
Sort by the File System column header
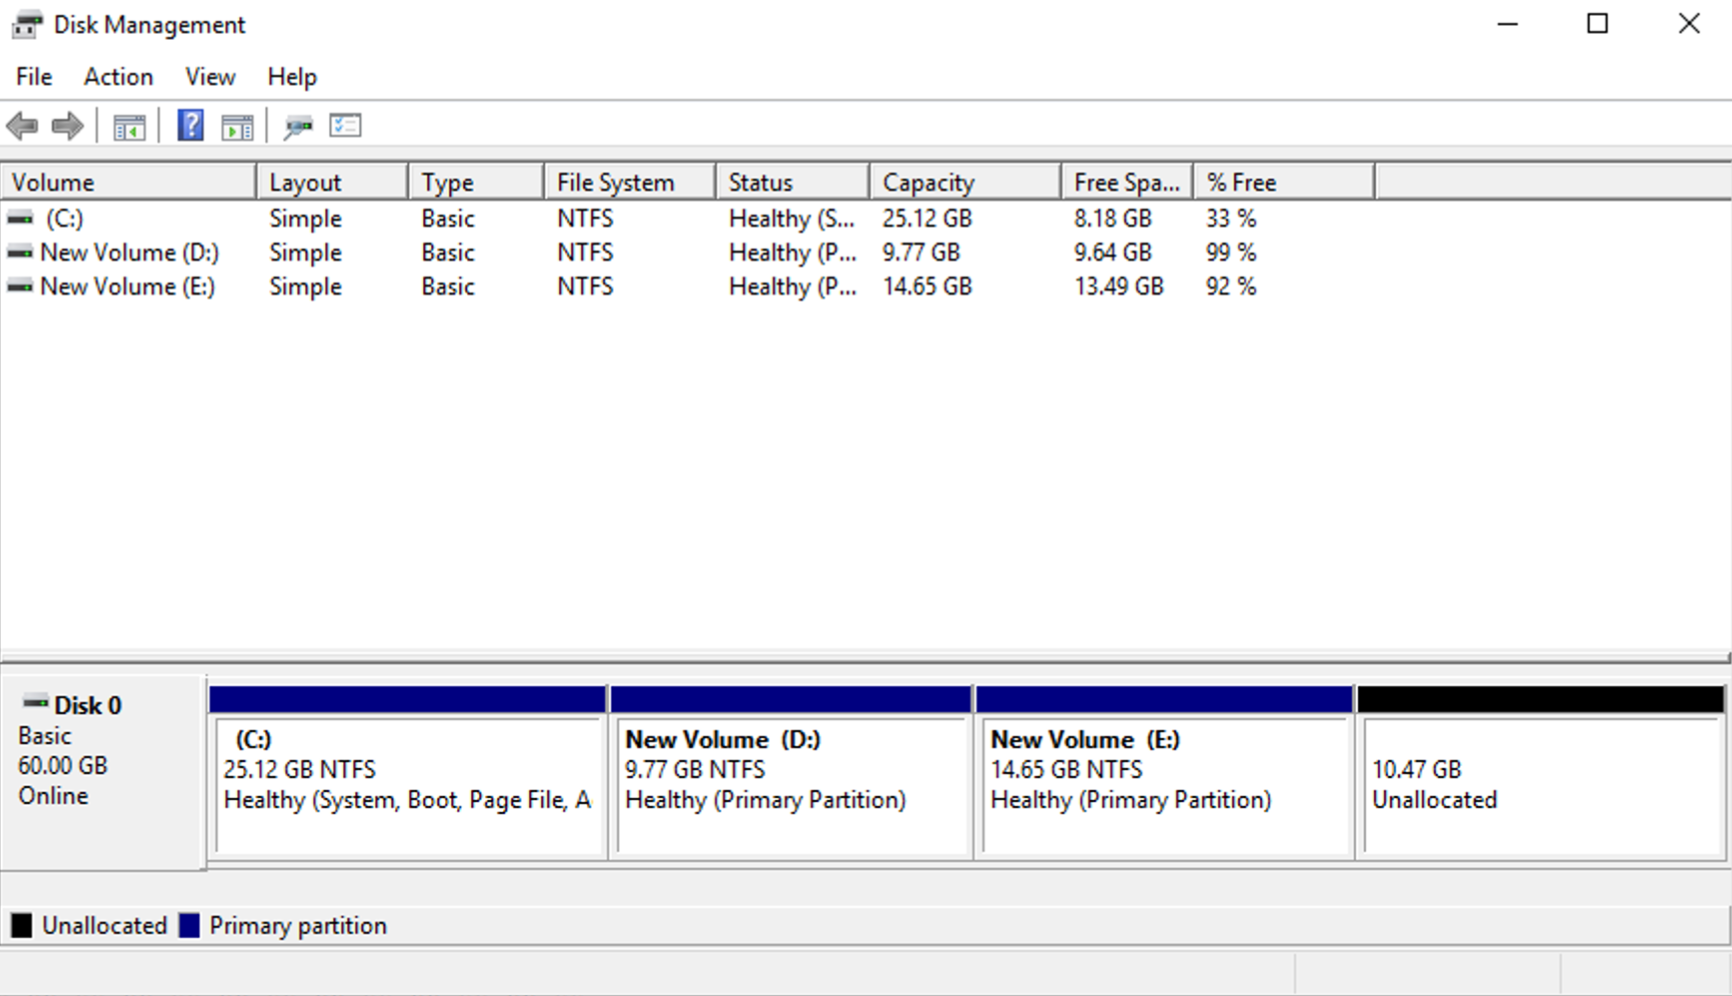click(x=630, y=182)
